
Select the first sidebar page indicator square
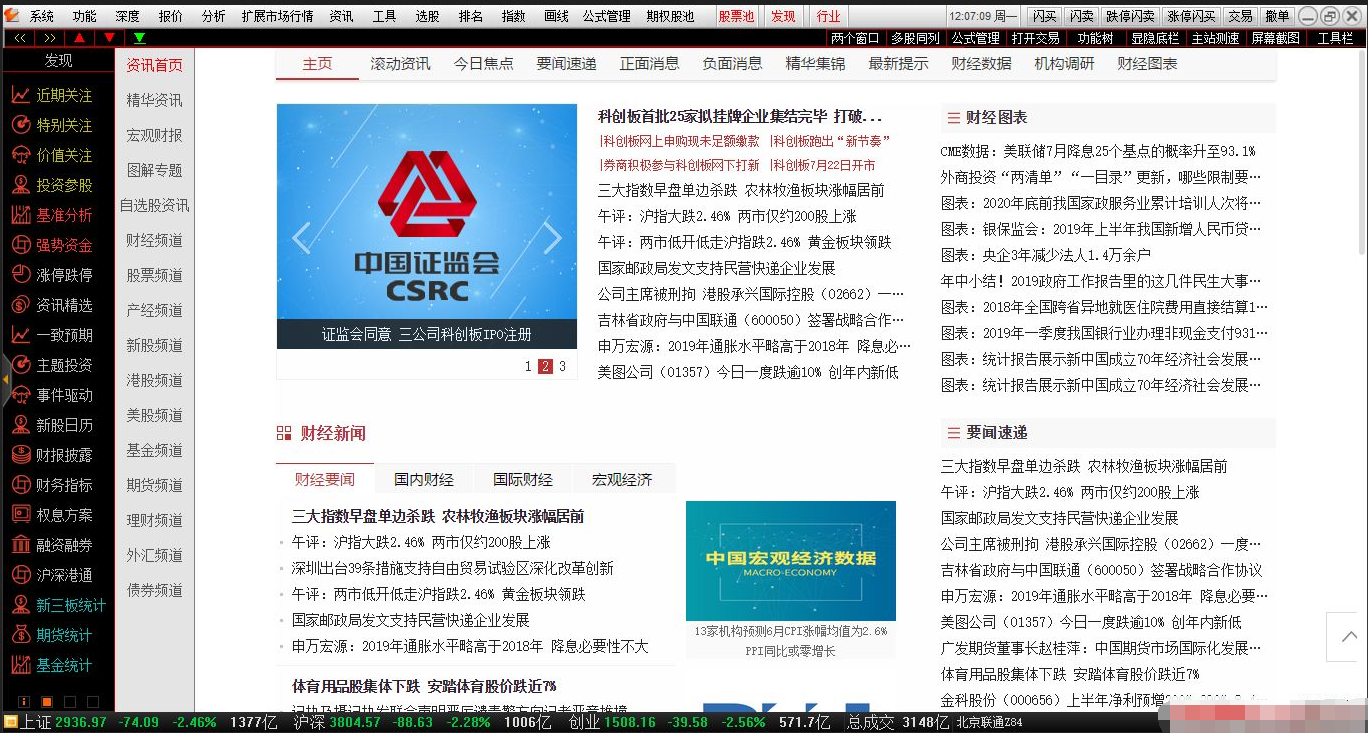[24, 702]
